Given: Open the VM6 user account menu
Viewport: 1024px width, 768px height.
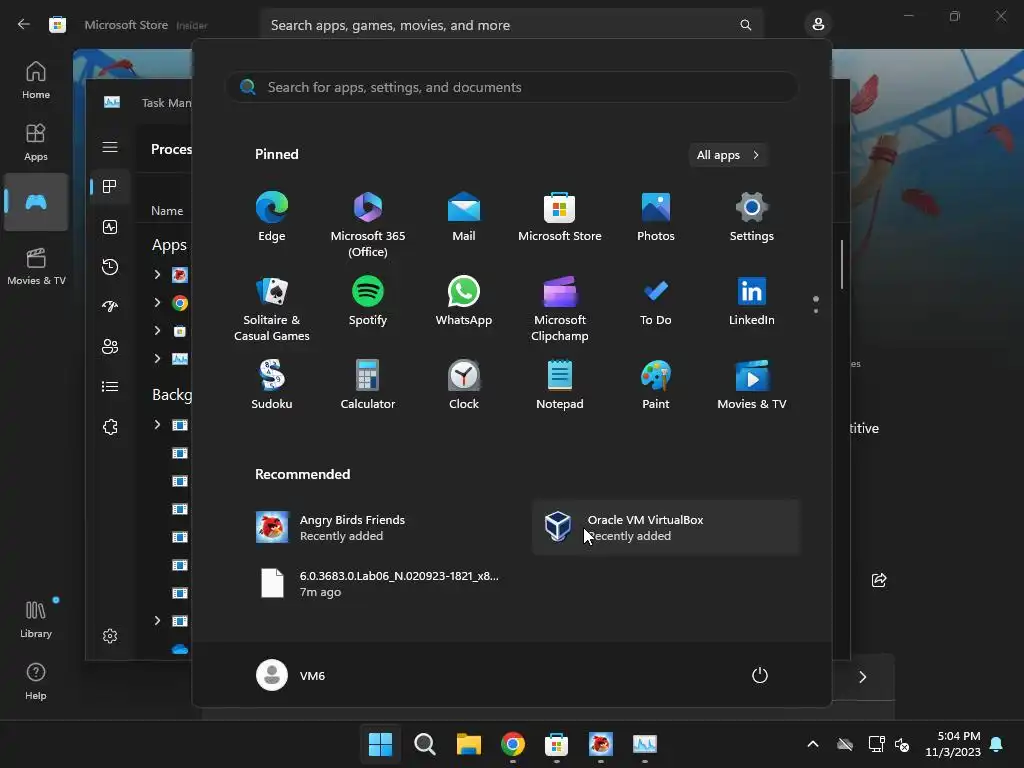Looking at the screenshot, I should 291,675.
